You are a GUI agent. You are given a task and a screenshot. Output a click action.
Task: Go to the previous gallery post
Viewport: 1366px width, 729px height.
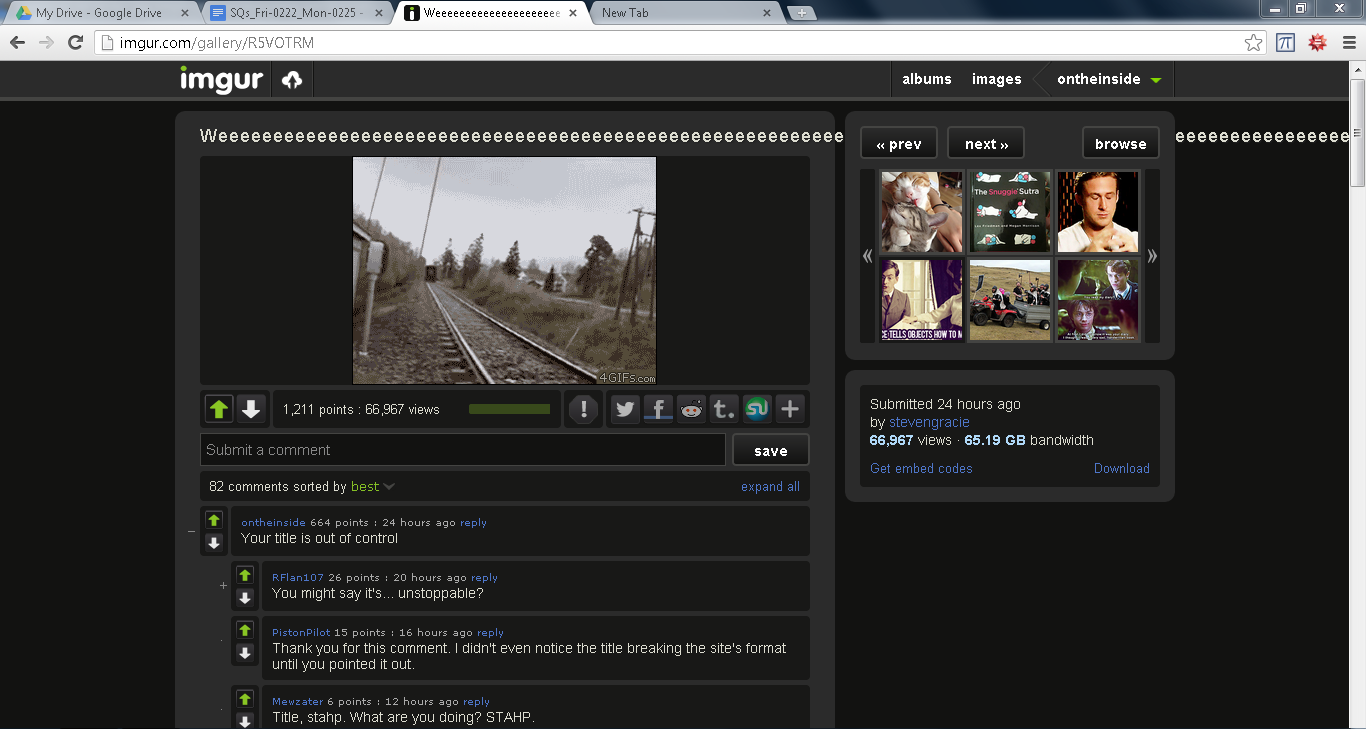click(x=898, y=143)
